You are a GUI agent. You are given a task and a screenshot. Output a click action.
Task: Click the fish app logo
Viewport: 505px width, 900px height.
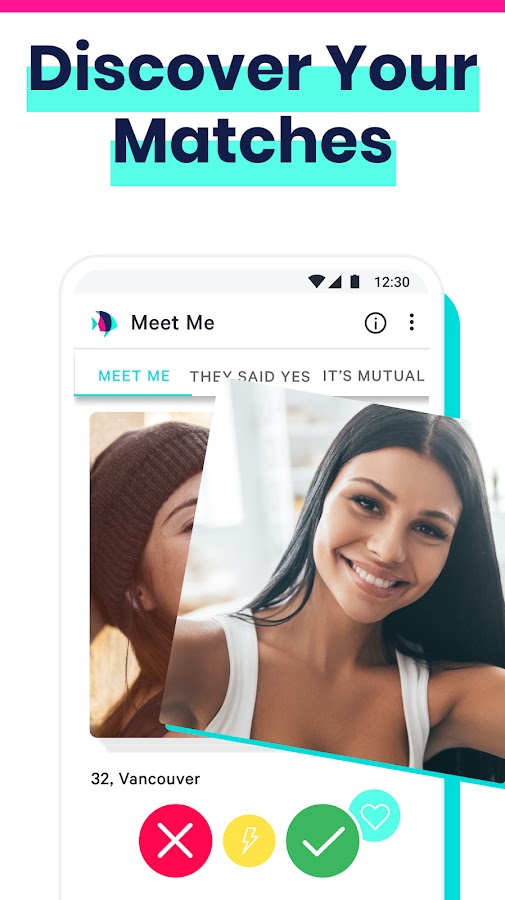point(104,323)
